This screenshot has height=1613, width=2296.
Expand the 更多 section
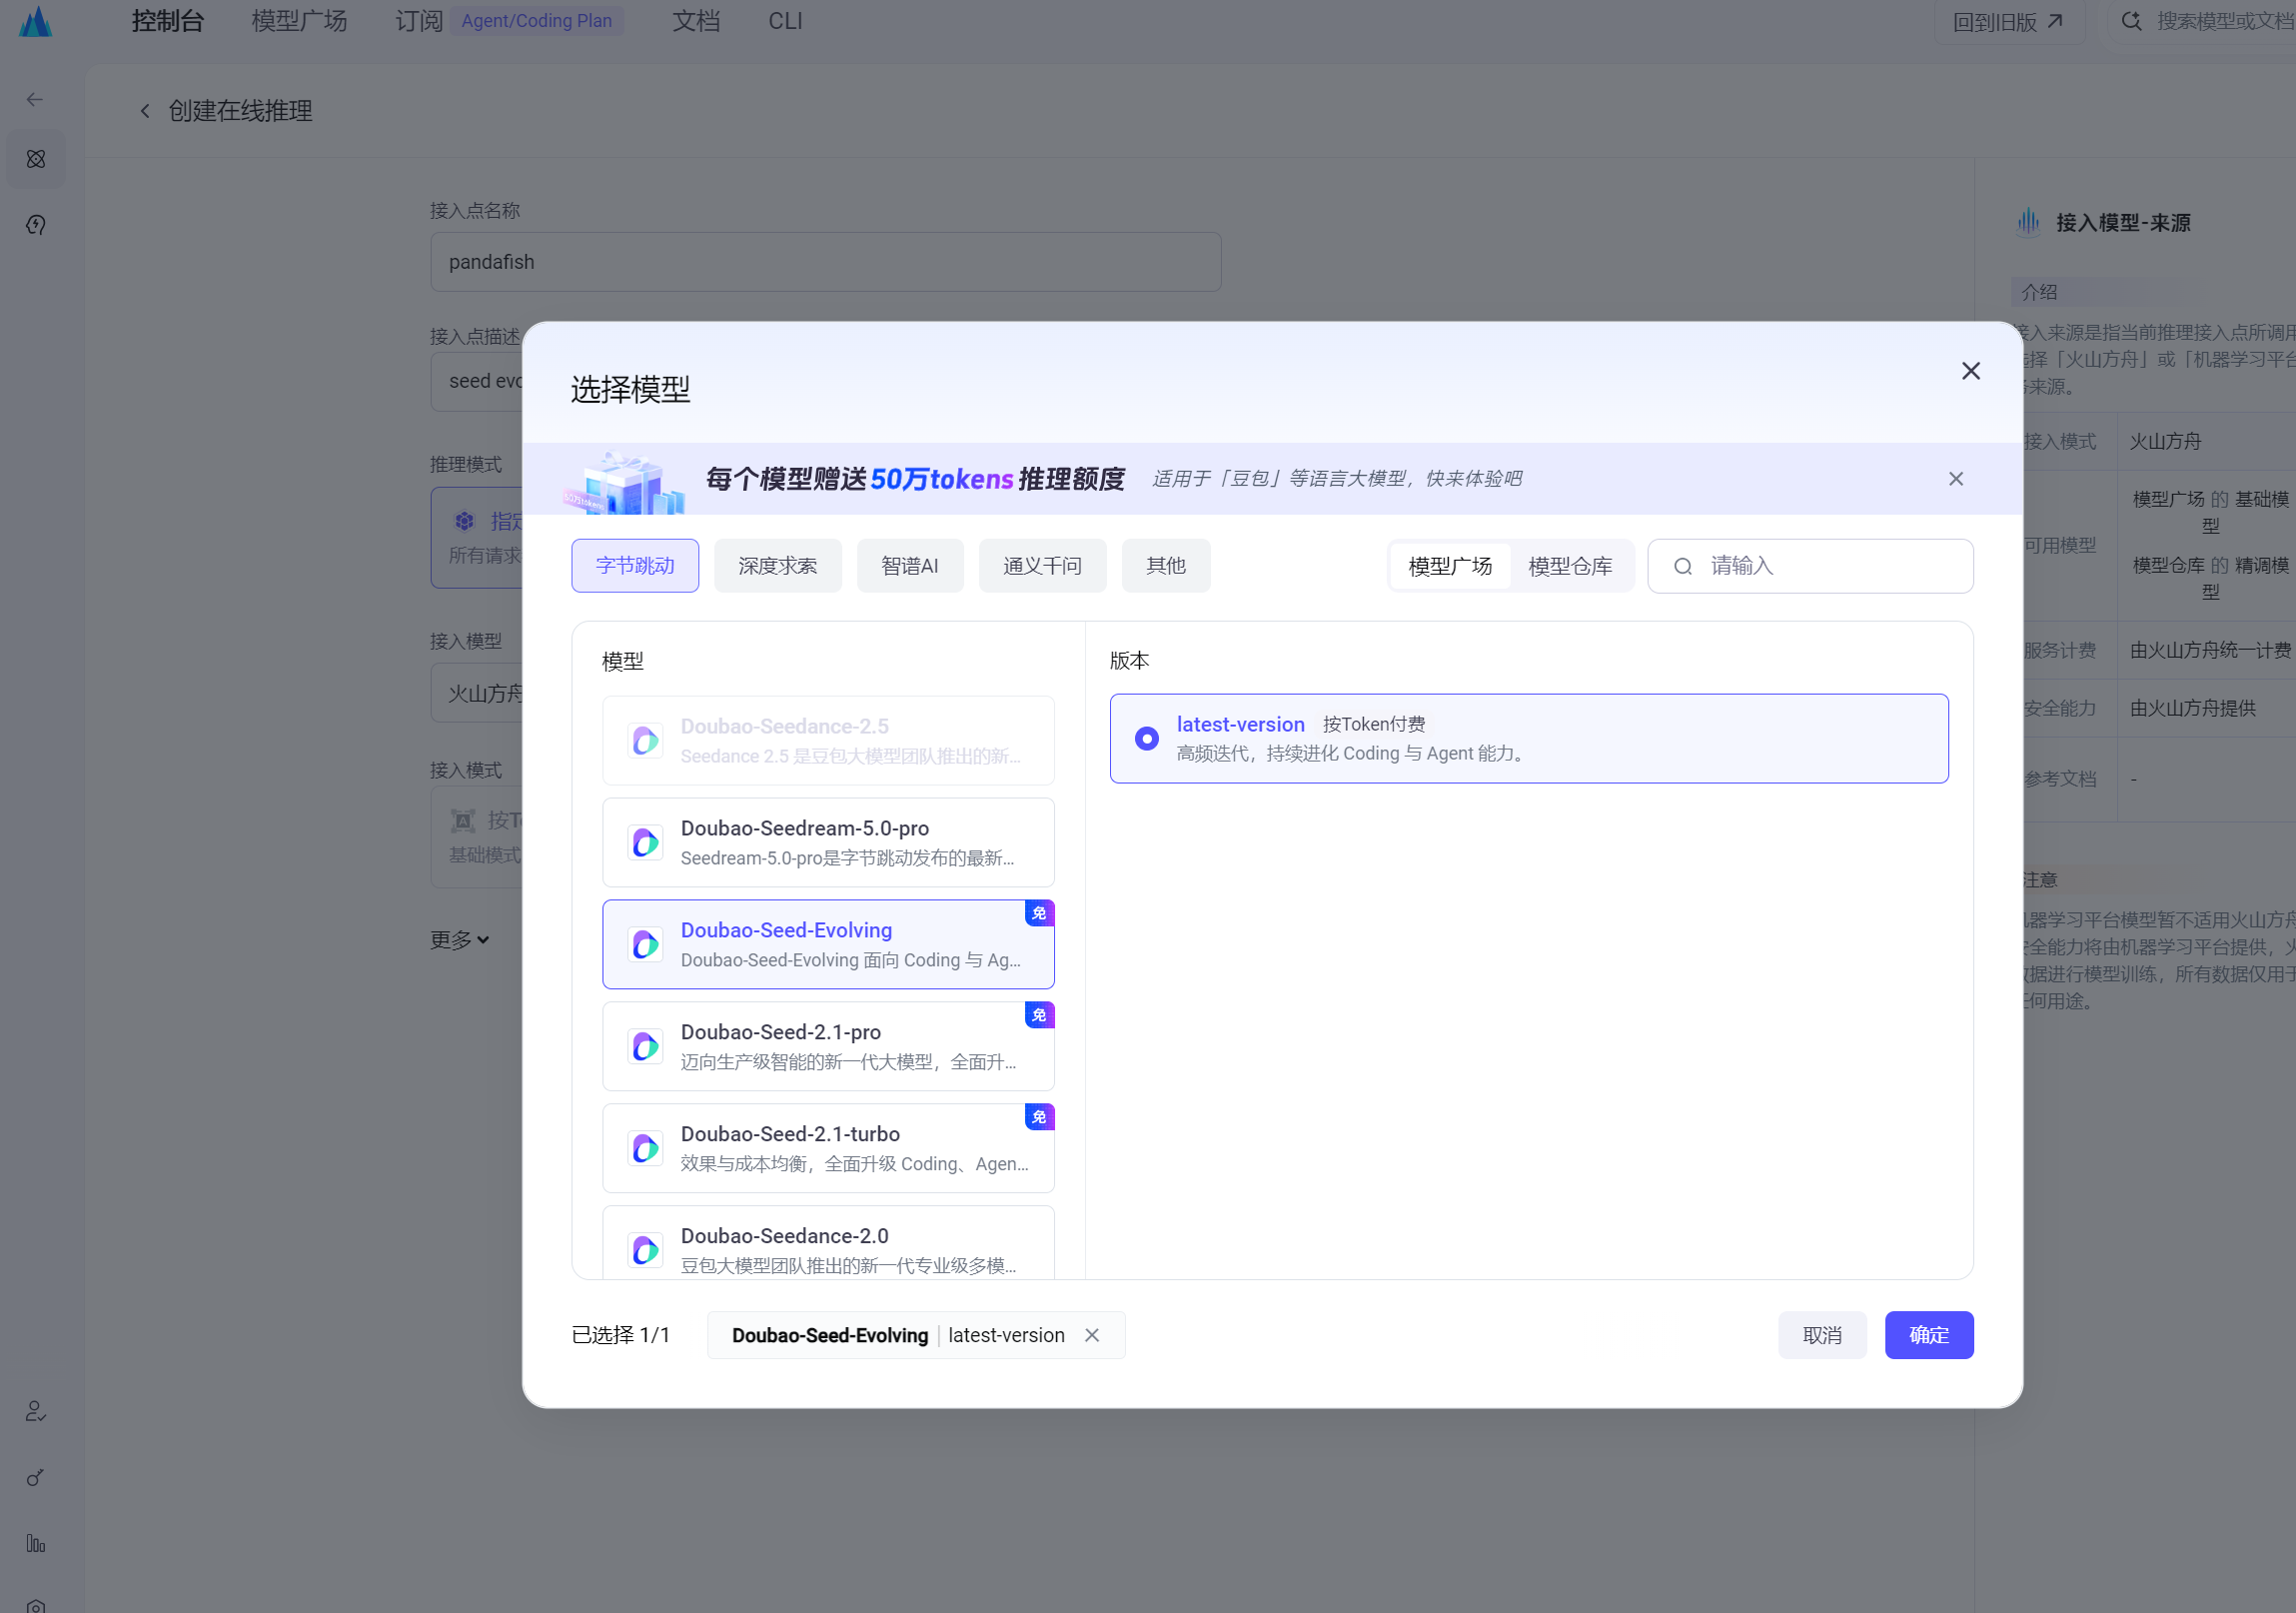pyautogui.click(x=460, y=940)
